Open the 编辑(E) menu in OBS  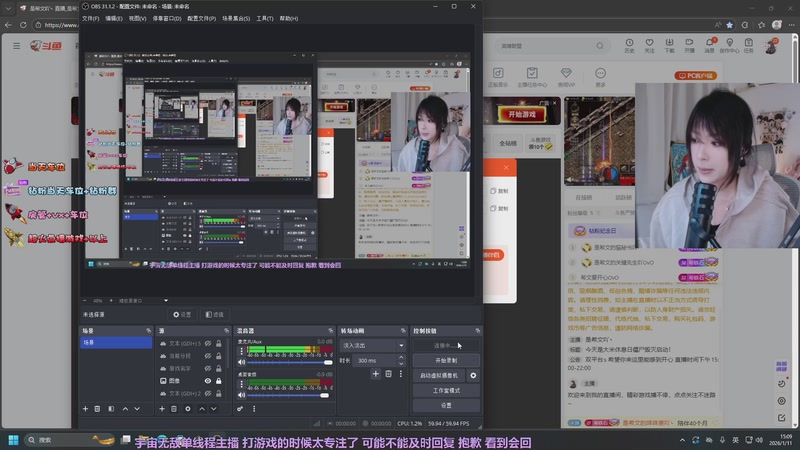114,18
